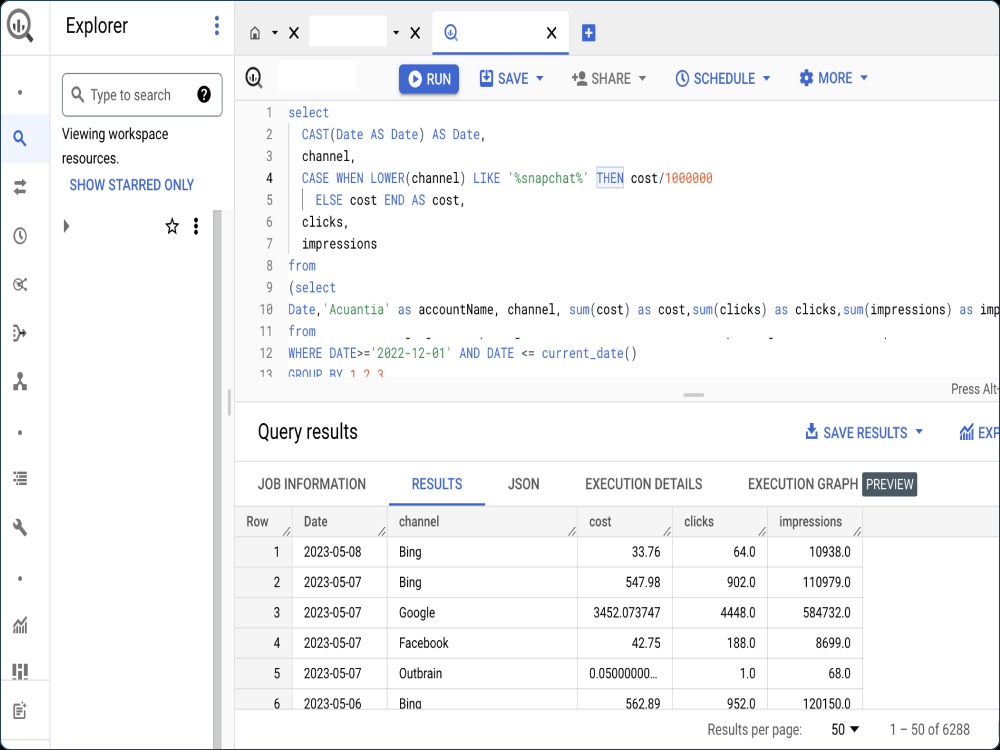Open Scheduled queries clock icon in sidebar
The image size is (1000, 750).
pos(20,236)
